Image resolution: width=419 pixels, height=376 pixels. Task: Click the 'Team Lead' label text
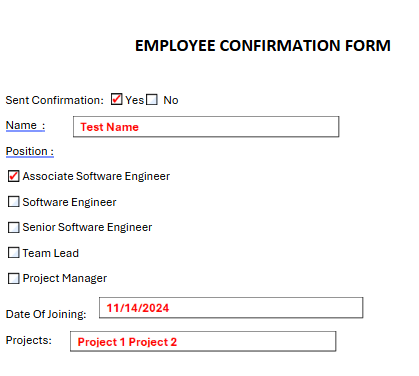click(51, 253)
